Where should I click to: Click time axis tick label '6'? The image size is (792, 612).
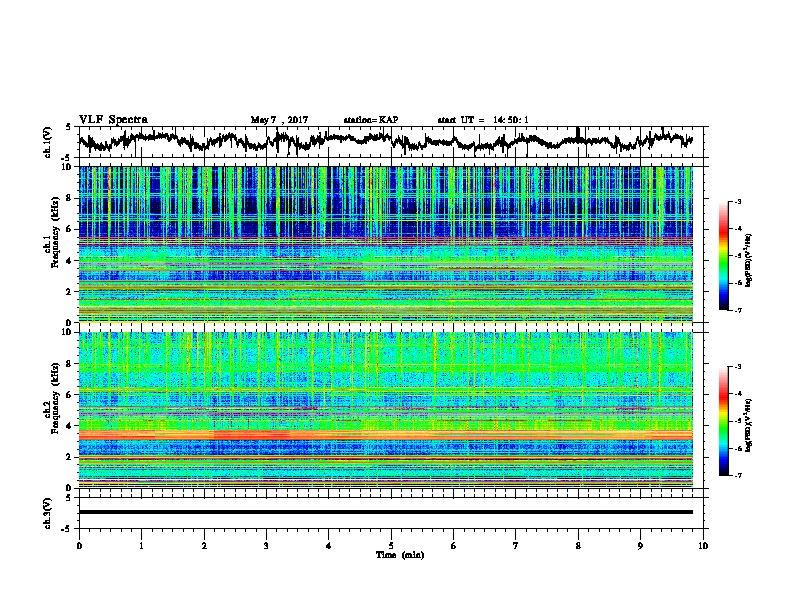click(454, 546)
